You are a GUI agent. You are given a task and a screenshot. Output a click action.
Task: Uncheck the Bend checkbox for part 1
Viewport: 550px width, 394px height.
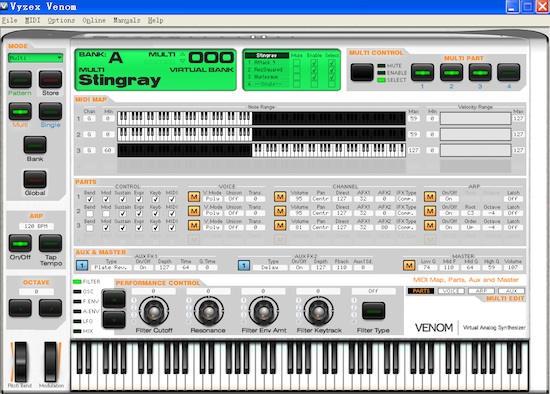(90, 199)
